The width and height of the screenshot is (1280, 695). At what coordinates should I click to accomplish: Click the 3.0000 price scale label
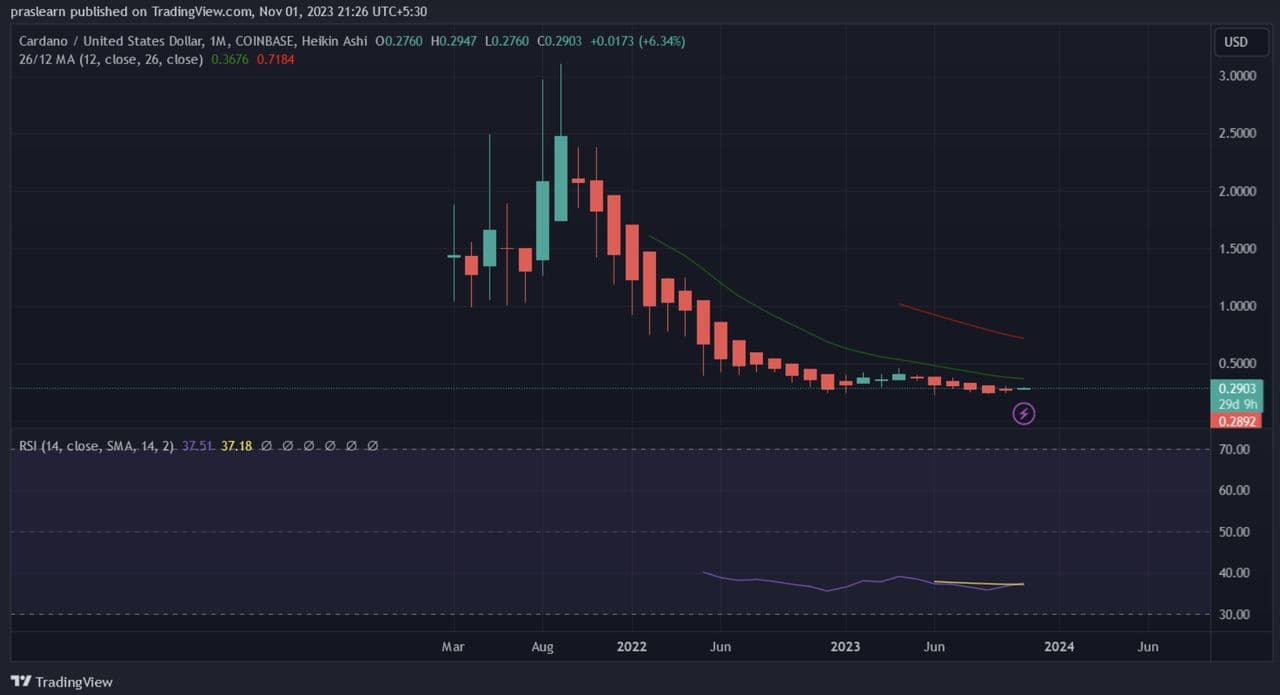(x=1236, y=76)
